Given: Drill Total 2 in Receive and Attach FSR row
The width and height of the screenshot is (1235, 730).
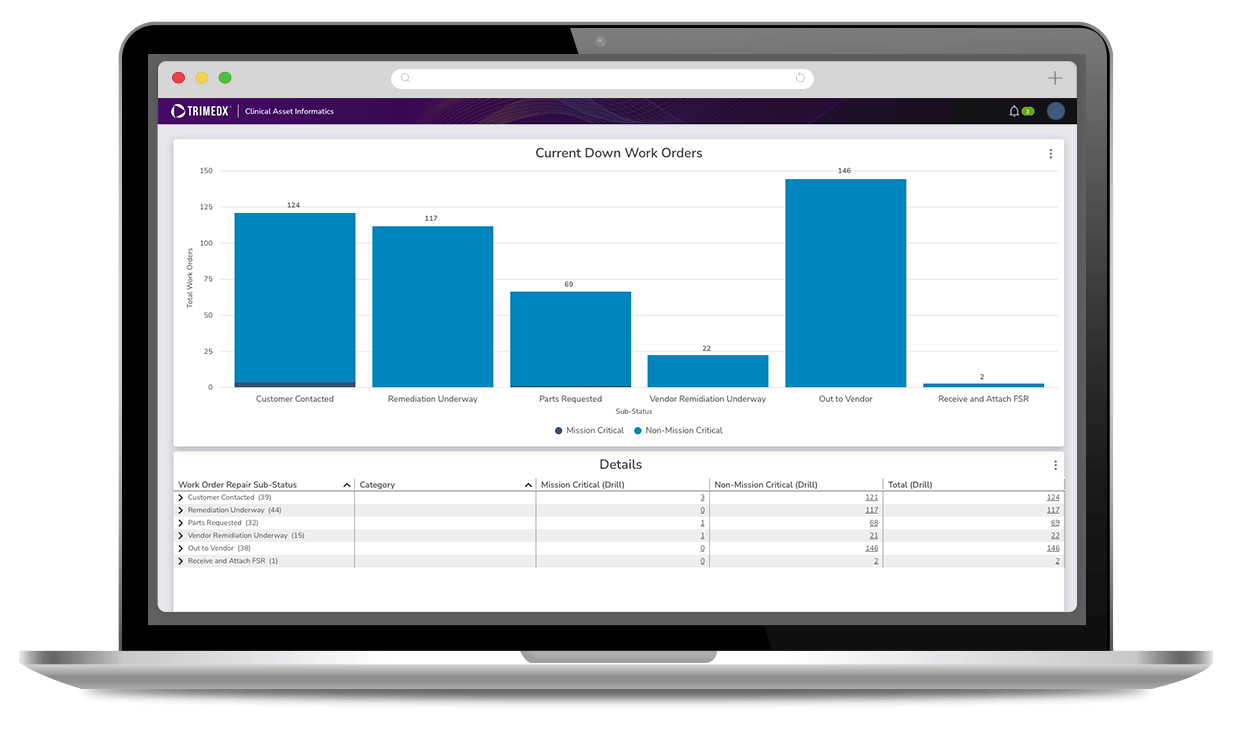Looking at the screenshot, I should point(1057,561).
